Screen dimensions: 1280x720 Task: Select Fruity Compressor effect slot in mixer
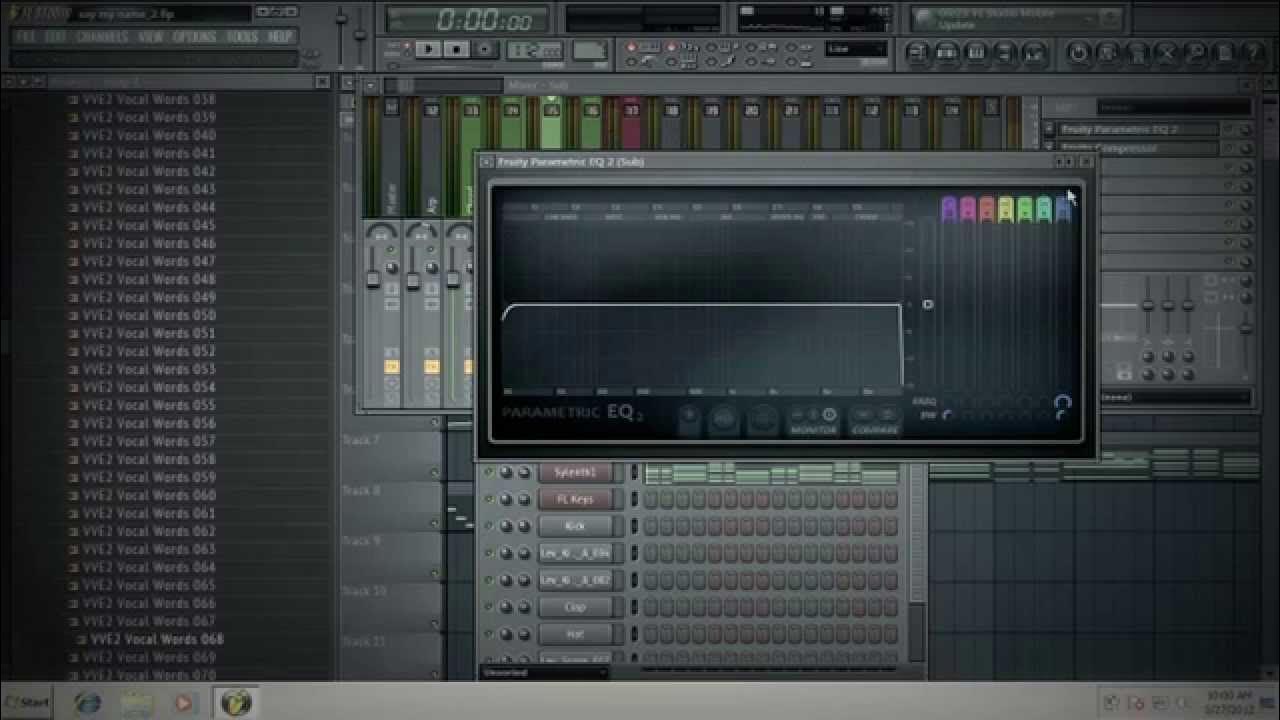click(1138, 148)
